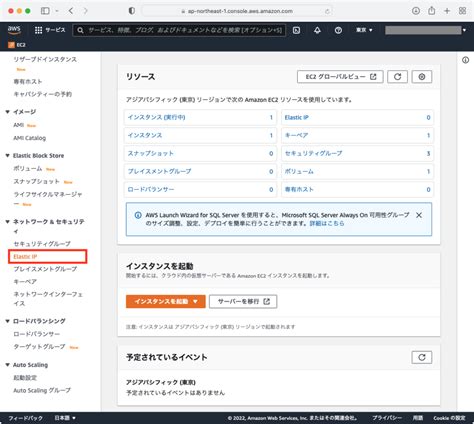This screenshot has height=424, width=474.
Task: Select ネットワークインターフェイス in sidebar
Action: [48, 299]
